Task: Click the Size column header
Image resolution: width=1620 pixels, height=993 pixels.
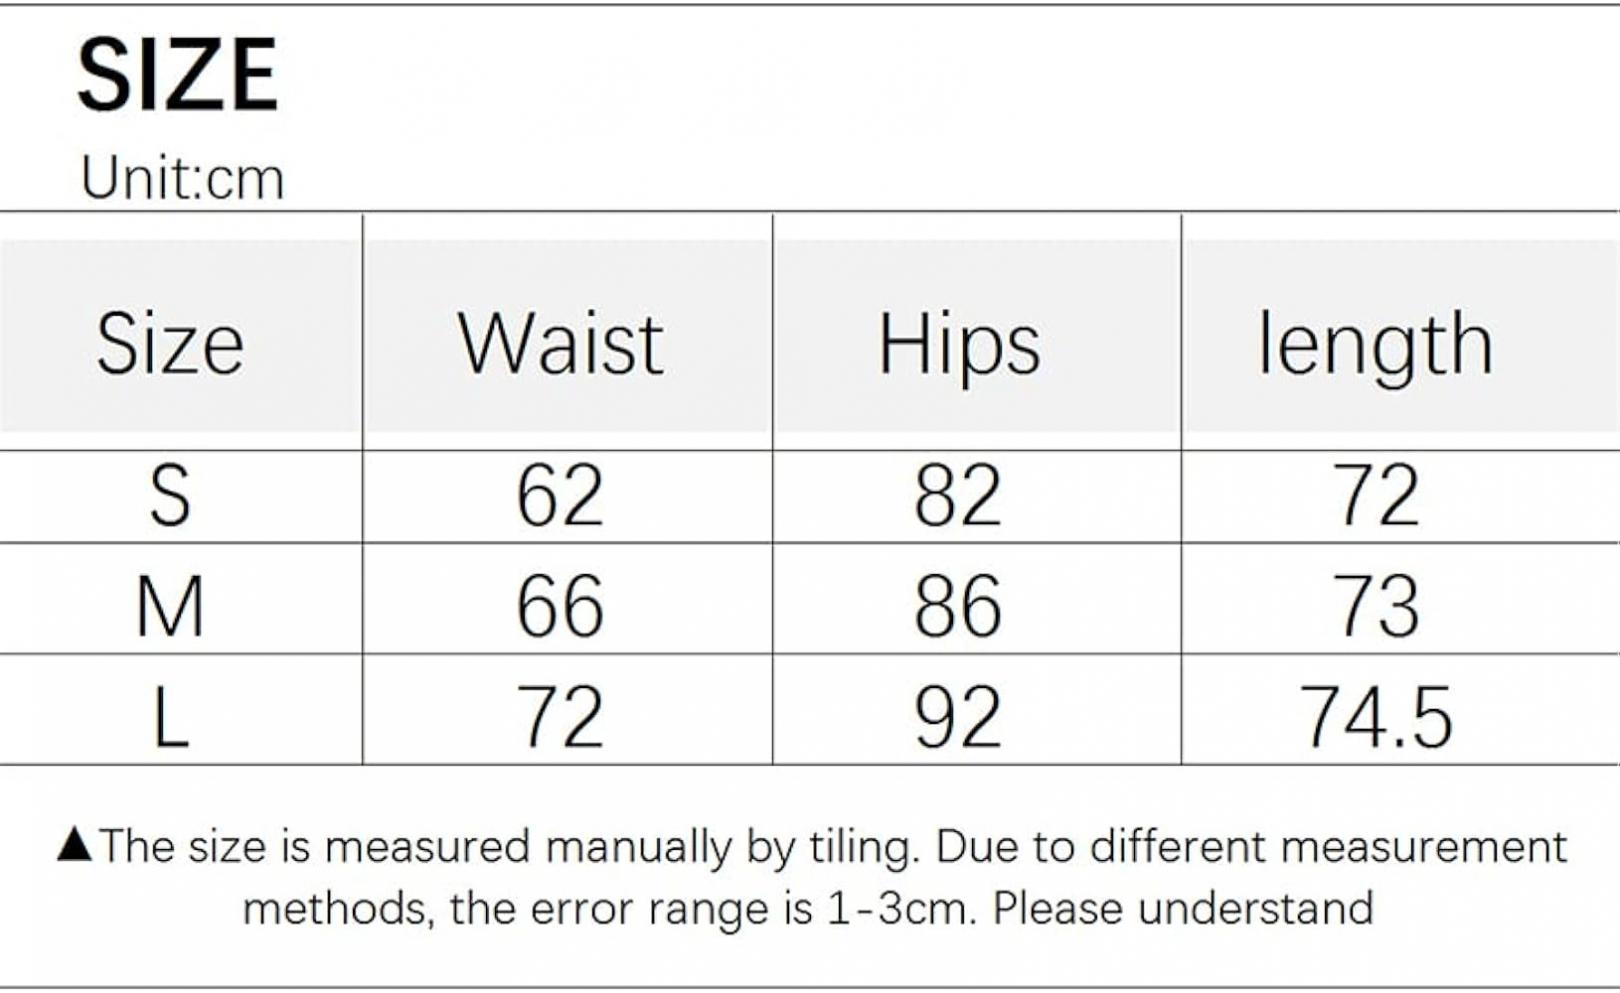Action: click(x=170, y=343)
